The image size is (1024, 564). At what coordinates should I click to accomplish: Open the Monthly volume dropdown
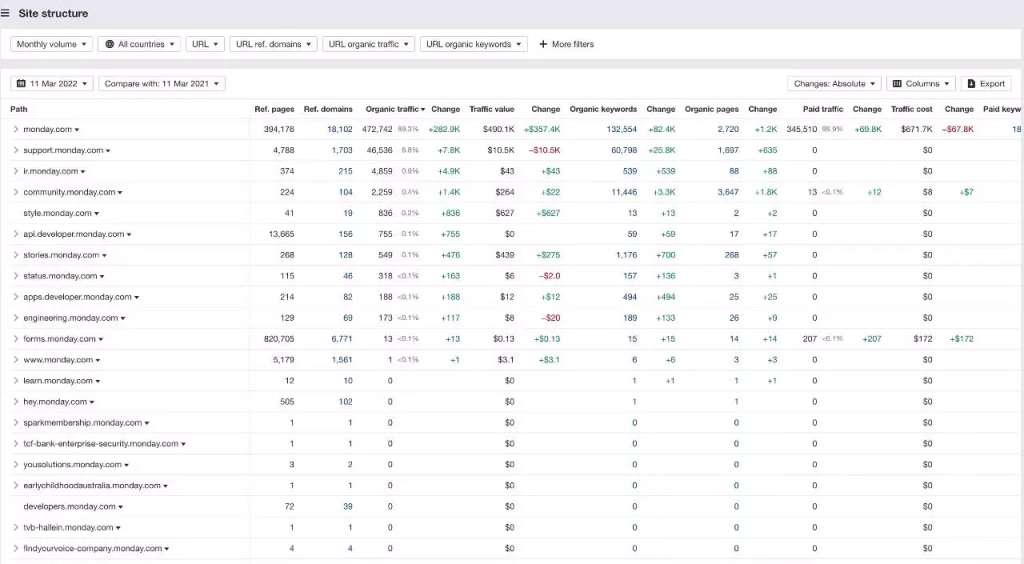52,44
